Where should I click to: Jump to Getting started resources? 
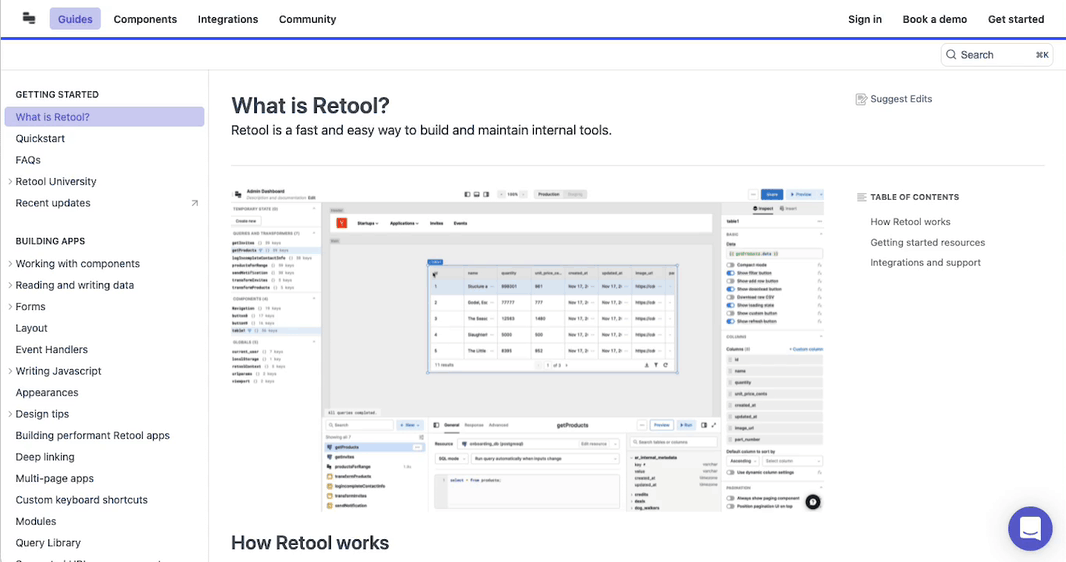(927, 243)
